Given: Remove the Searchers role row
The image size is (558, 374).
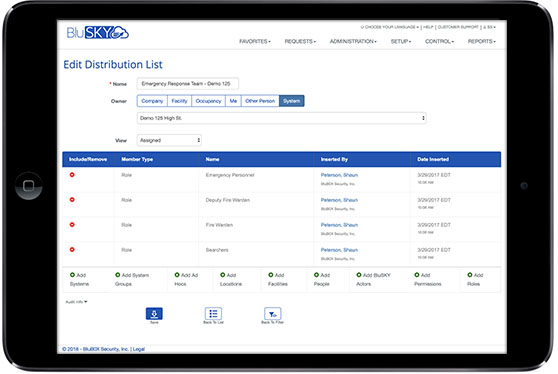Looking at the screenshot, I should pos(72,249).
